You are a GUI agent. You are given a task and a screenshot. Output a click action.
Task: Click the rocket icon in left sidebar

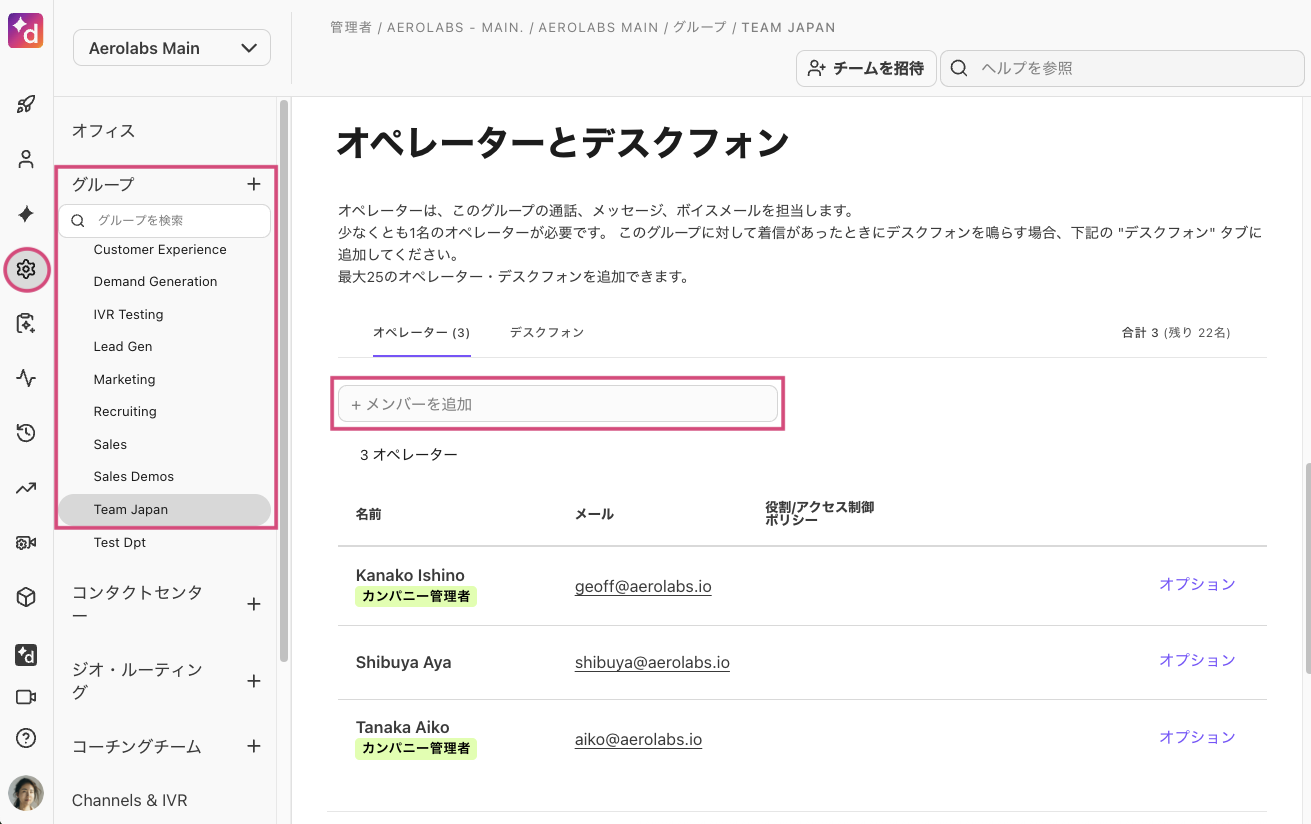coord(26,105)
